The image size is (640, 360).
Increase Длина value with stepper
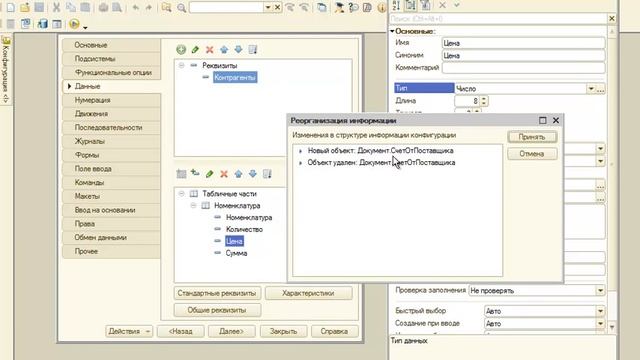click(x=484, y=98)
